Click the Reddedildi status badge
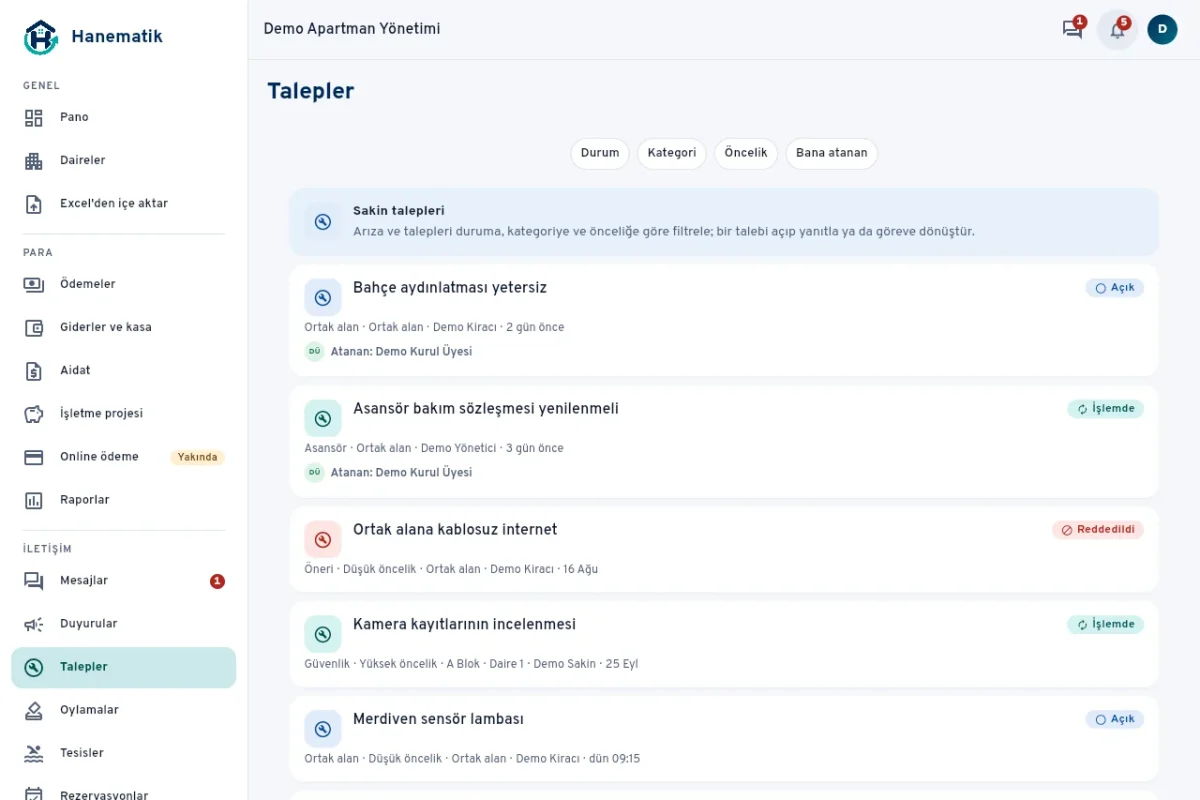Image resolution: width=1200 pixels, height=800 pixels. 1098,530
